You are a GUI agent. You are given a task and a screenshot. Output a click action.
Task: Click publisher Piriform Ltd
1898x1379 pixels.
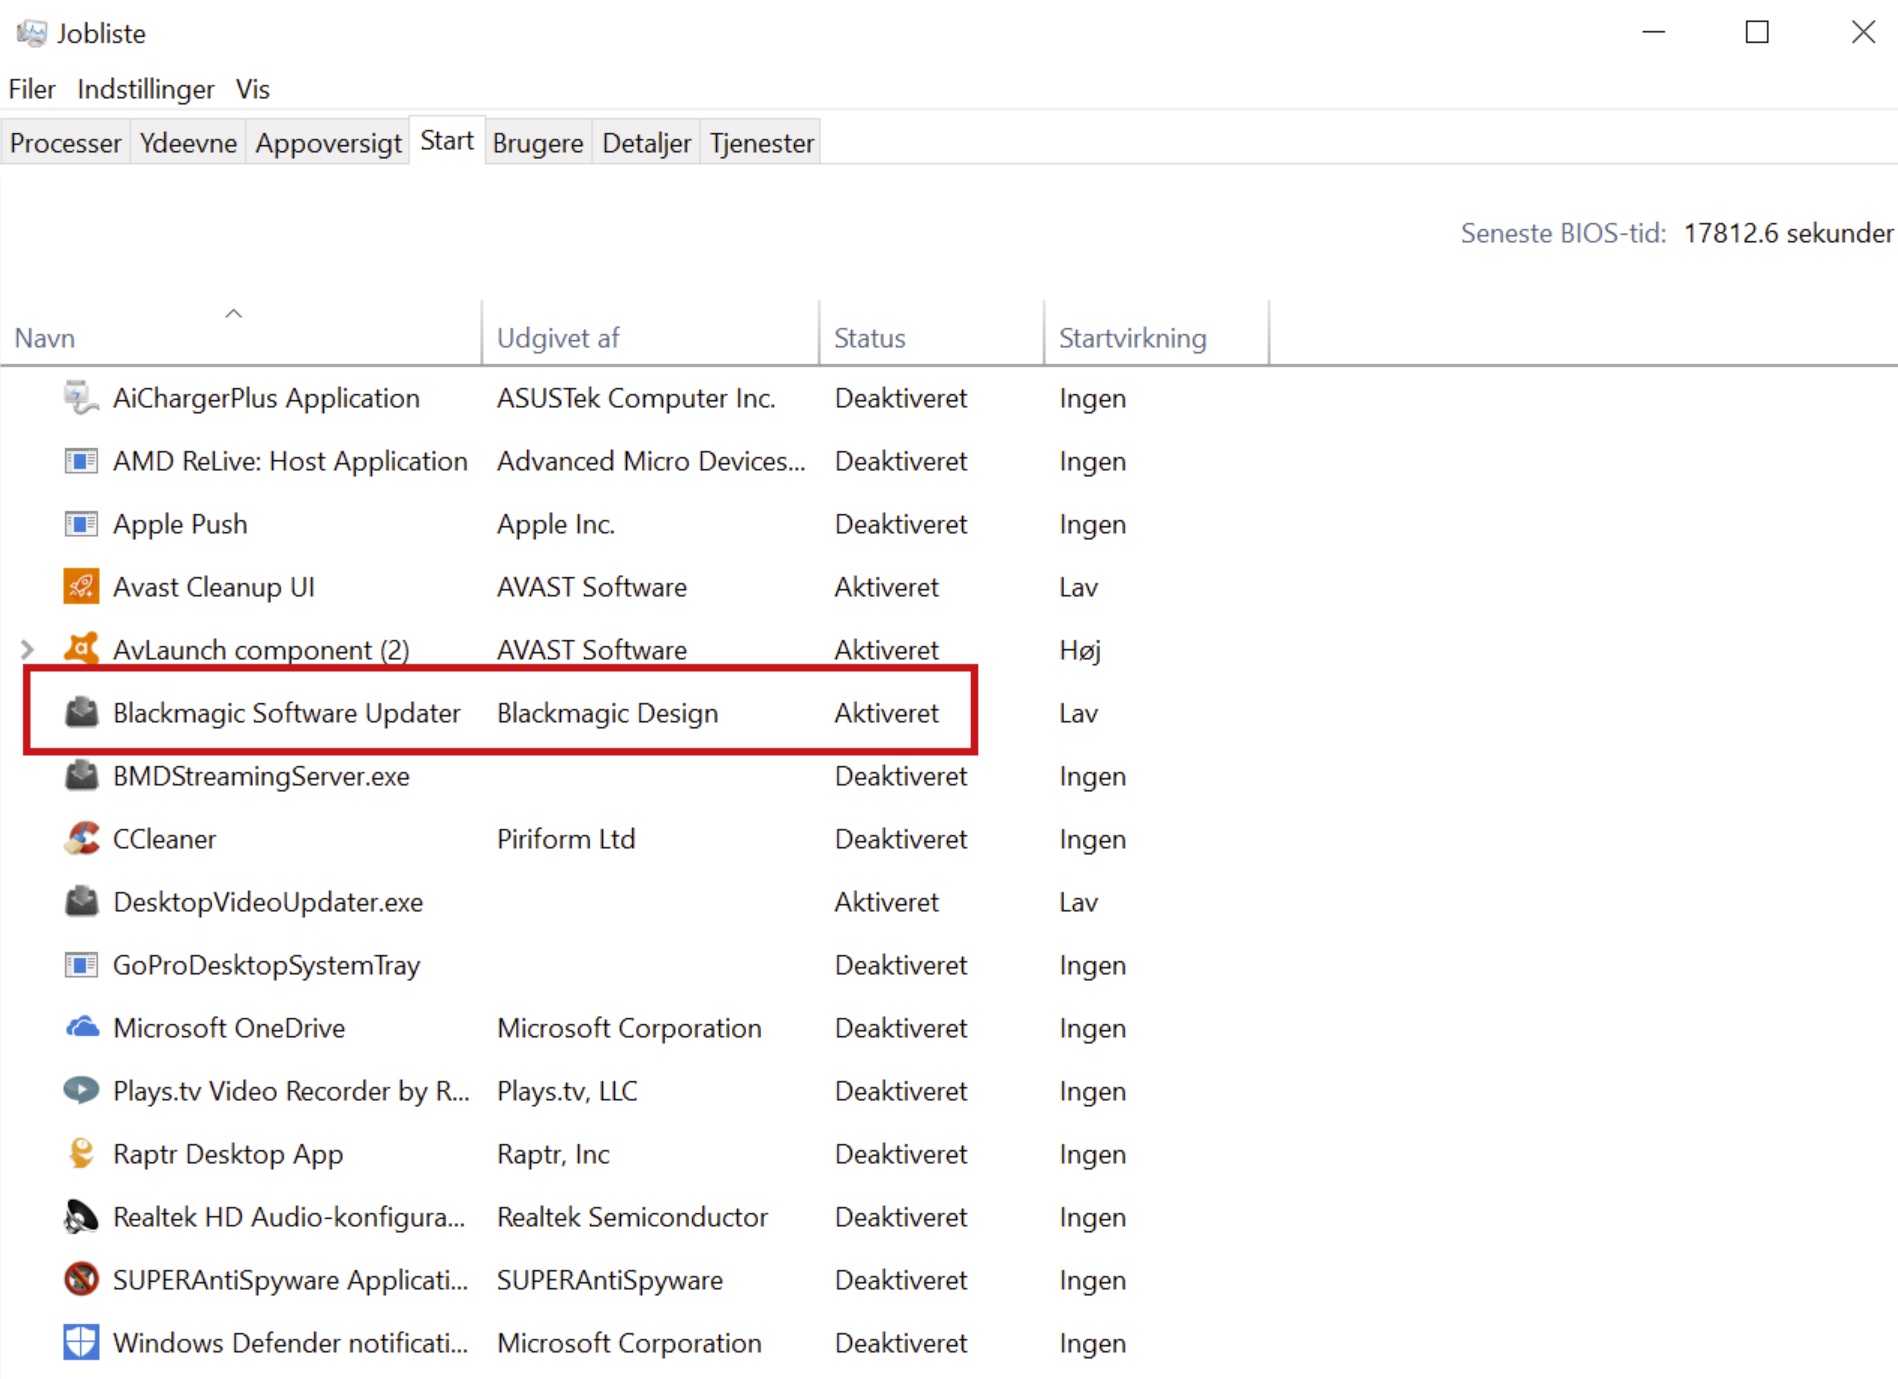(566, 839)
